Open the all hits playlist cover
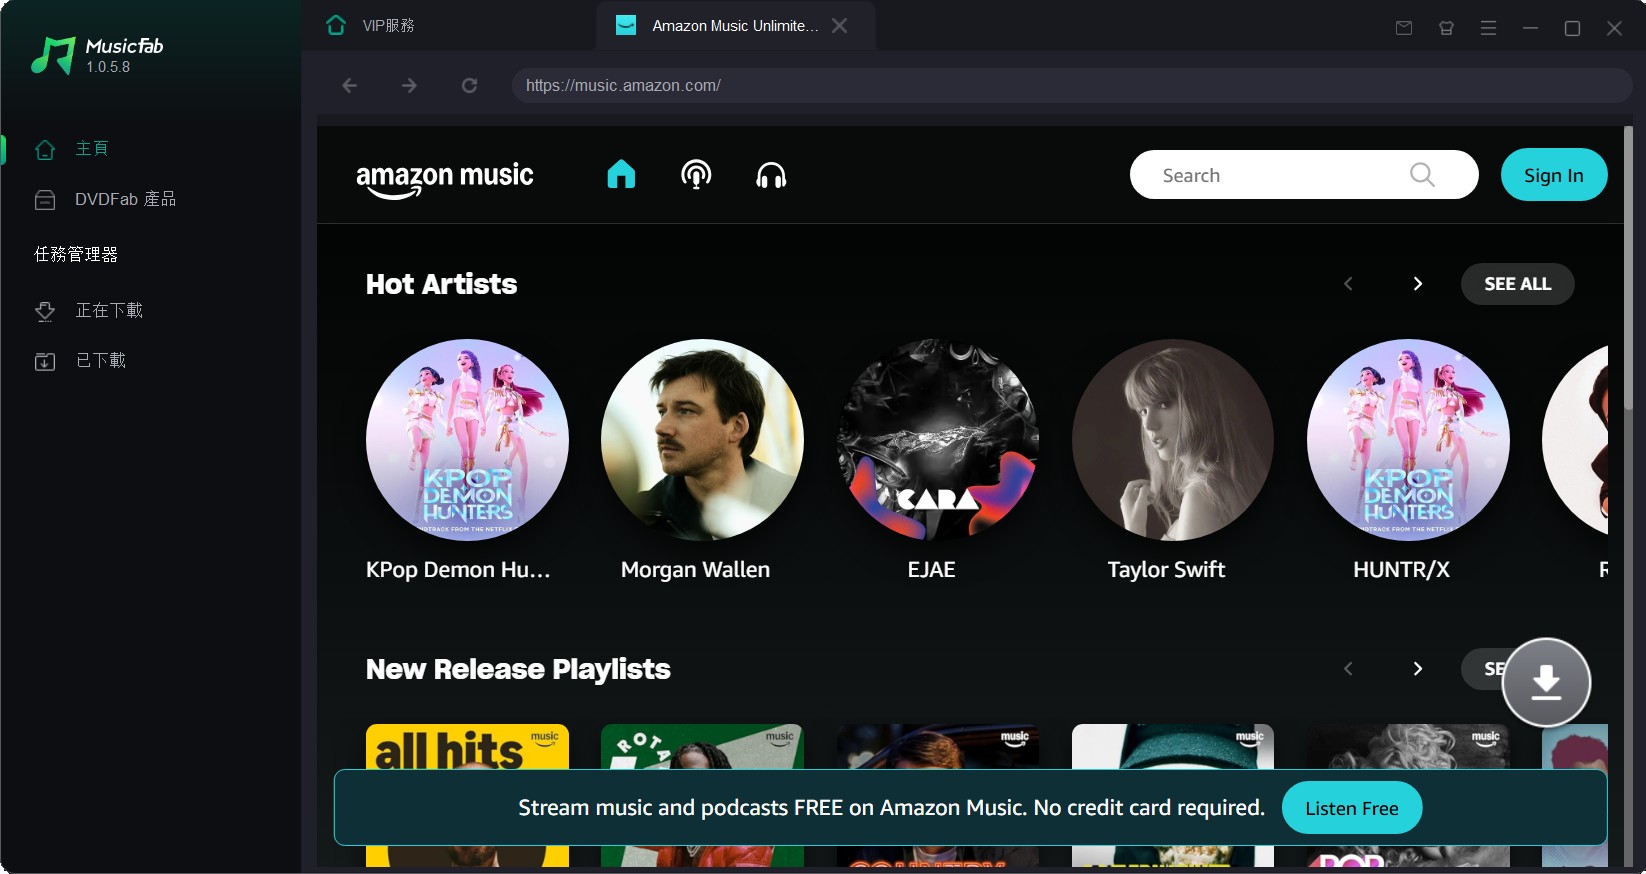Image resolution: width=1646 pixels, height=874 pixels. click(467, 746)
